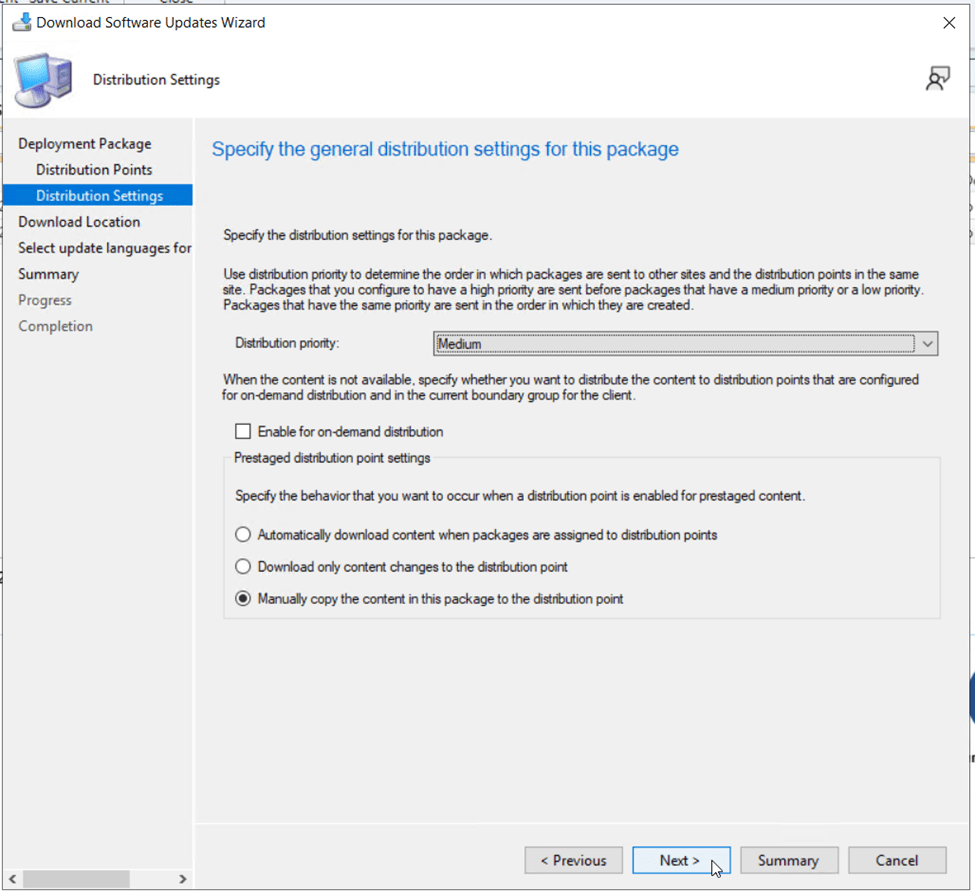This screenshot has width=975, height=893.
Task: Go to Deployment Package step
Action: [85, 144]
